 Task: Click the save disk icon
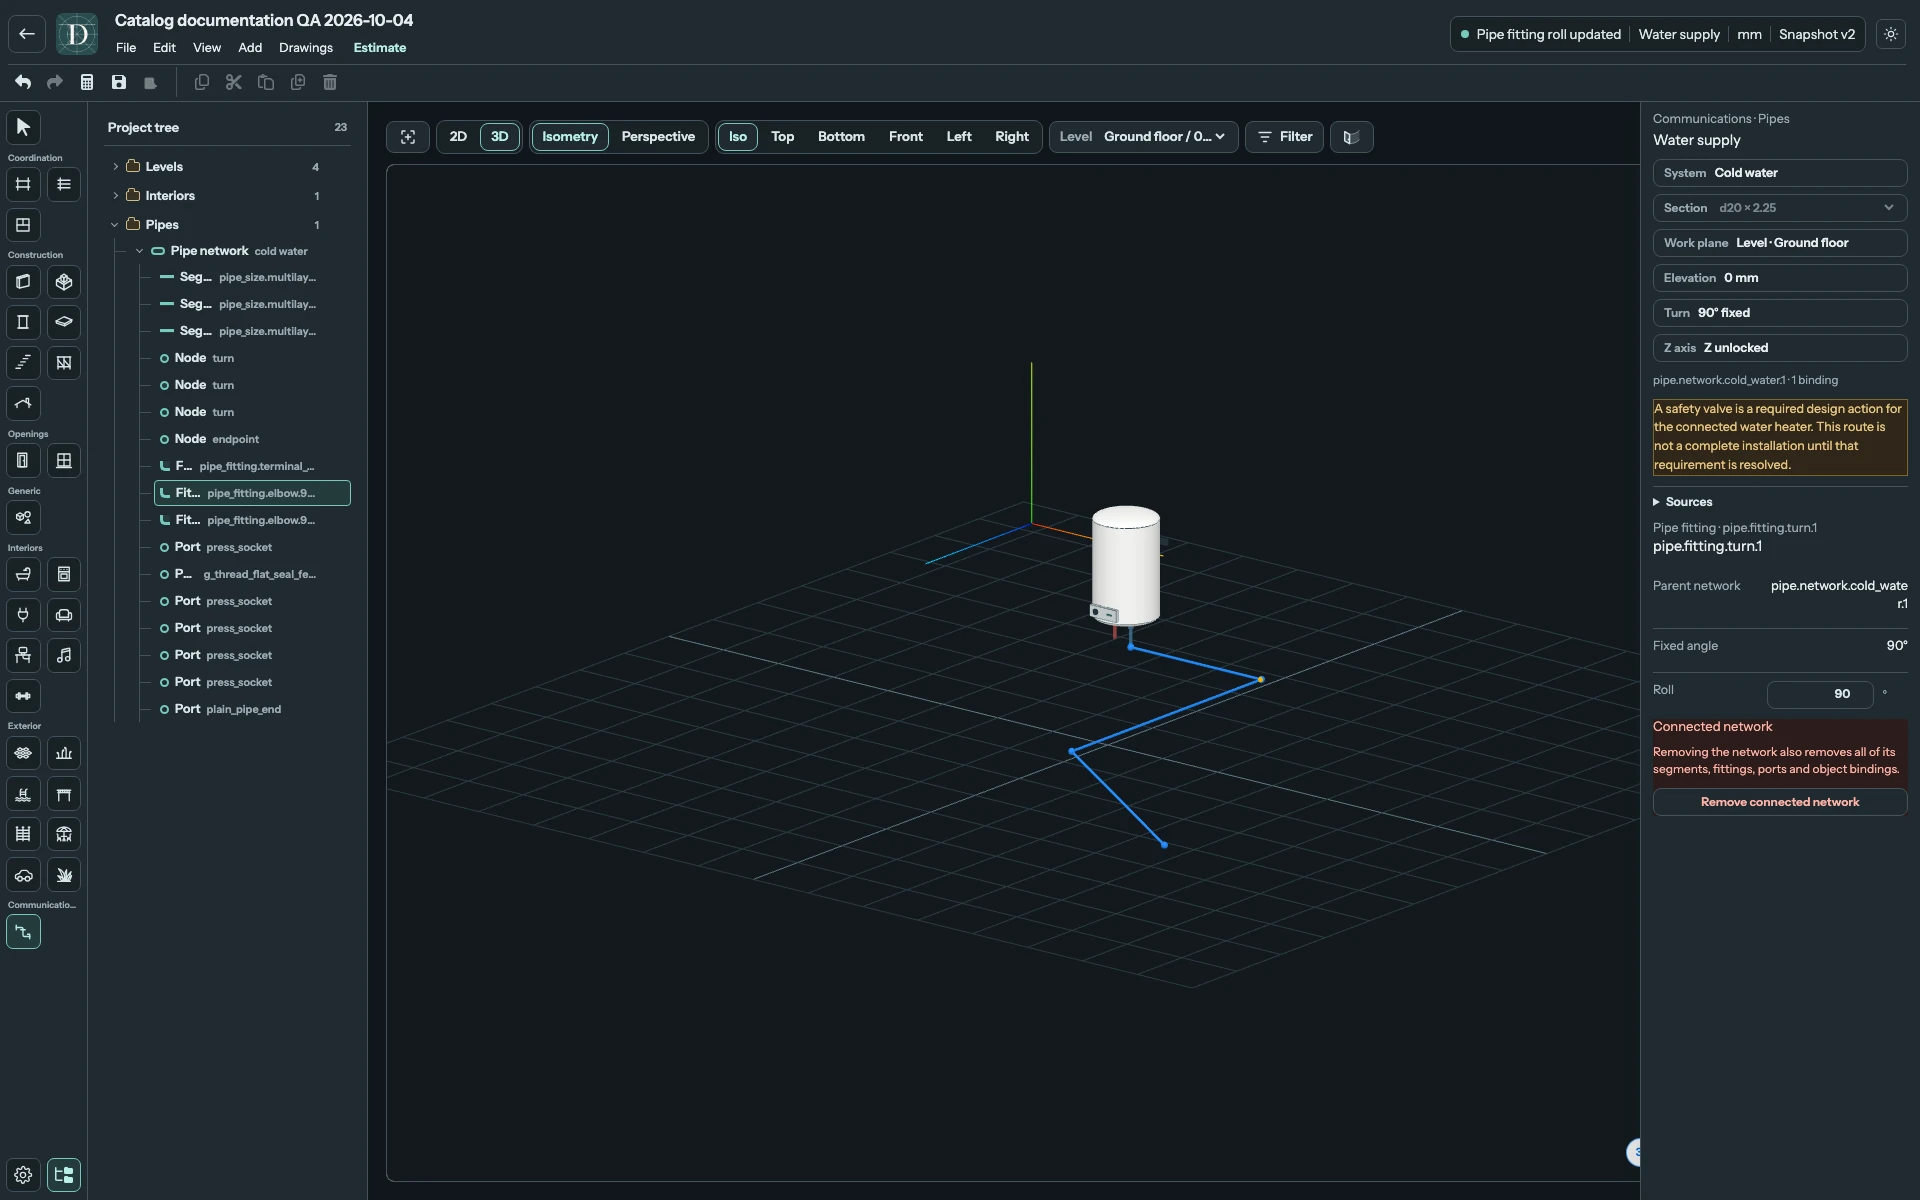click(119, 82)
